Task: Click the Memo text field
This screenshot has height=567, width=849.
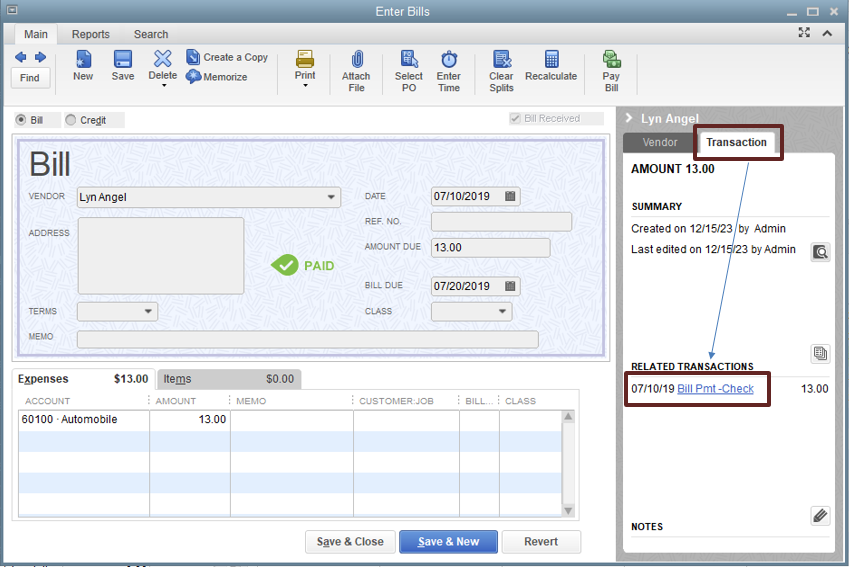Action: pyautogui.click(x=308, y=340)
